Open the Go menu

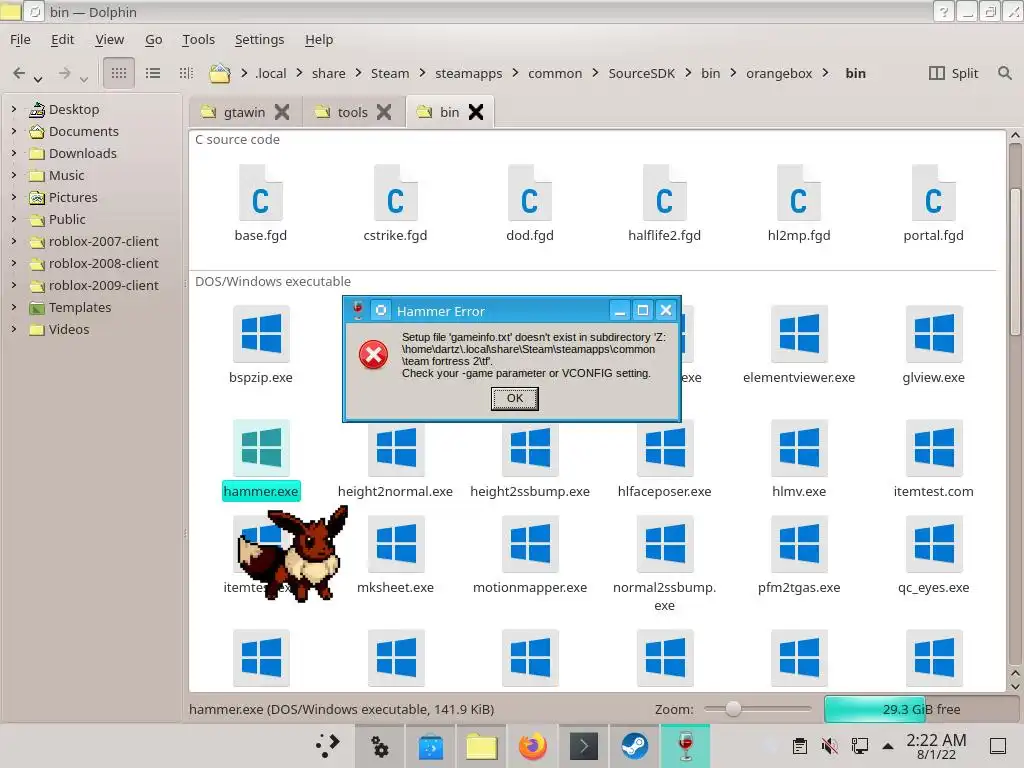153,39
